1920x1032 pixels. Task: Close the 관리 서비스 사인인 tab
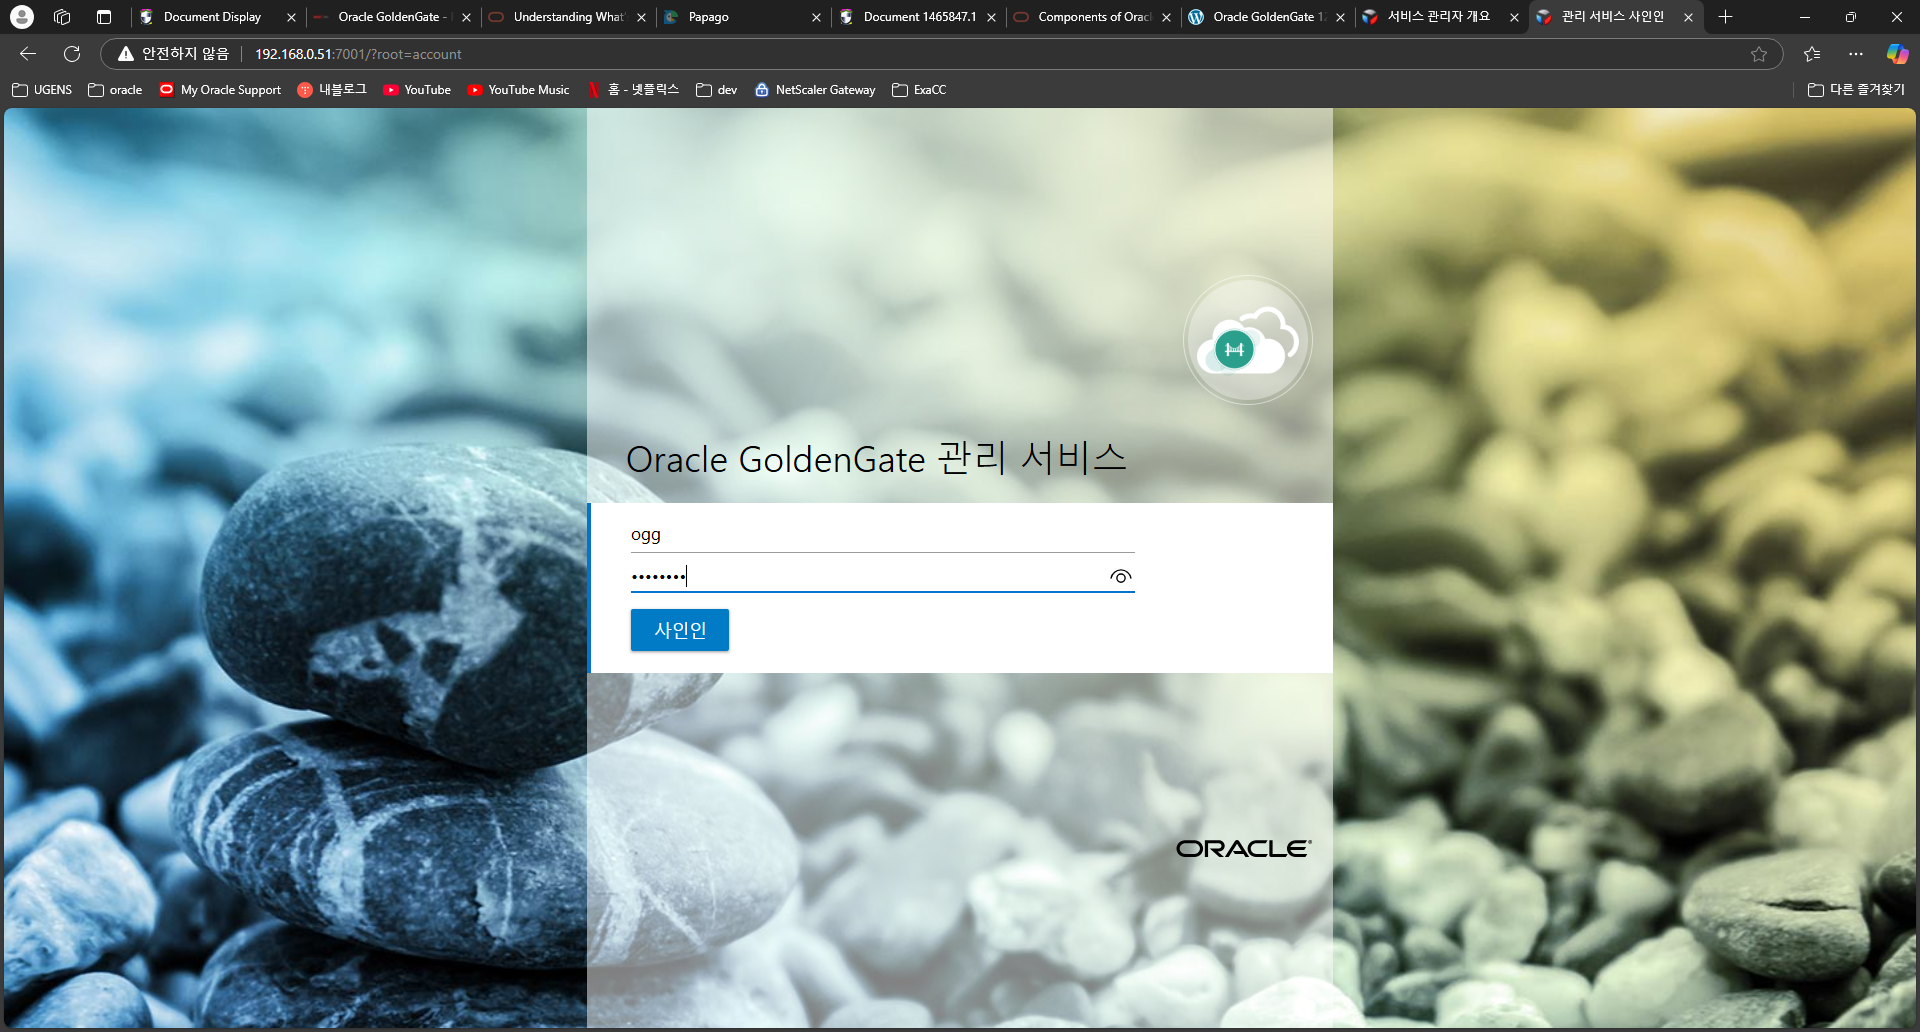1688,17
